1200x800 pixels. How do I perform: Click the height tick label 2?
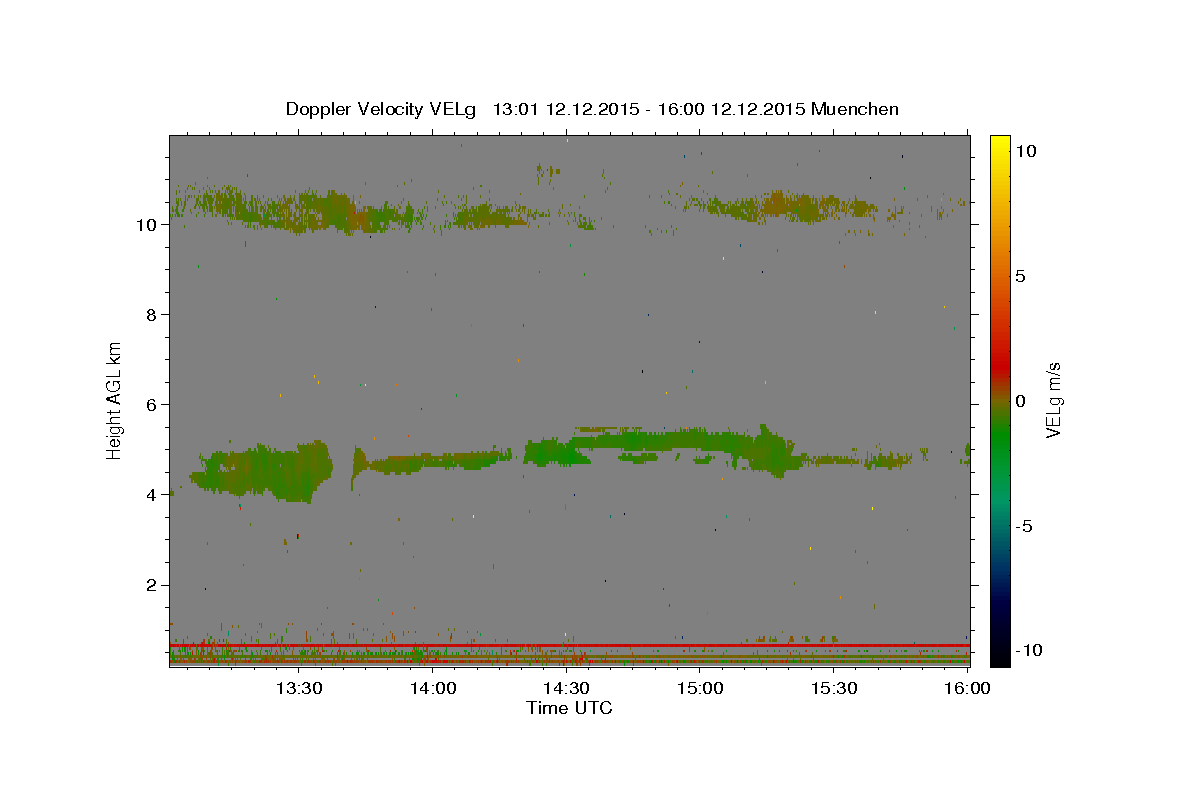coord(152,585)
